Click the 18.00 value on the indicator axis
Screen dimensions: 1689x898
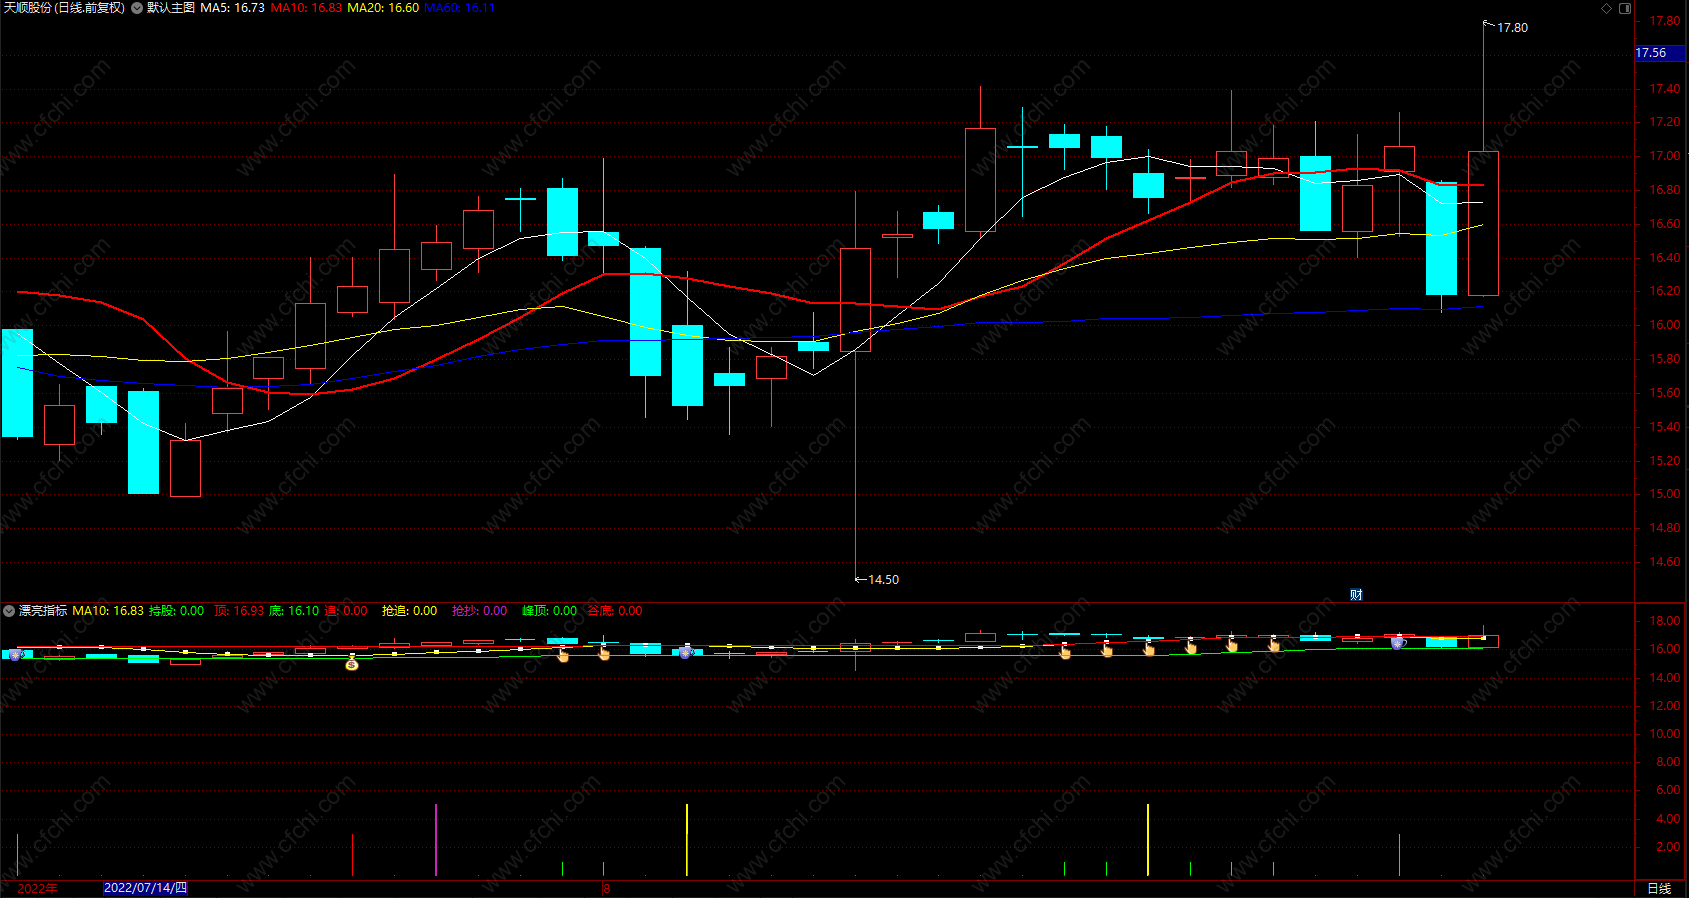coord(1664,621)
